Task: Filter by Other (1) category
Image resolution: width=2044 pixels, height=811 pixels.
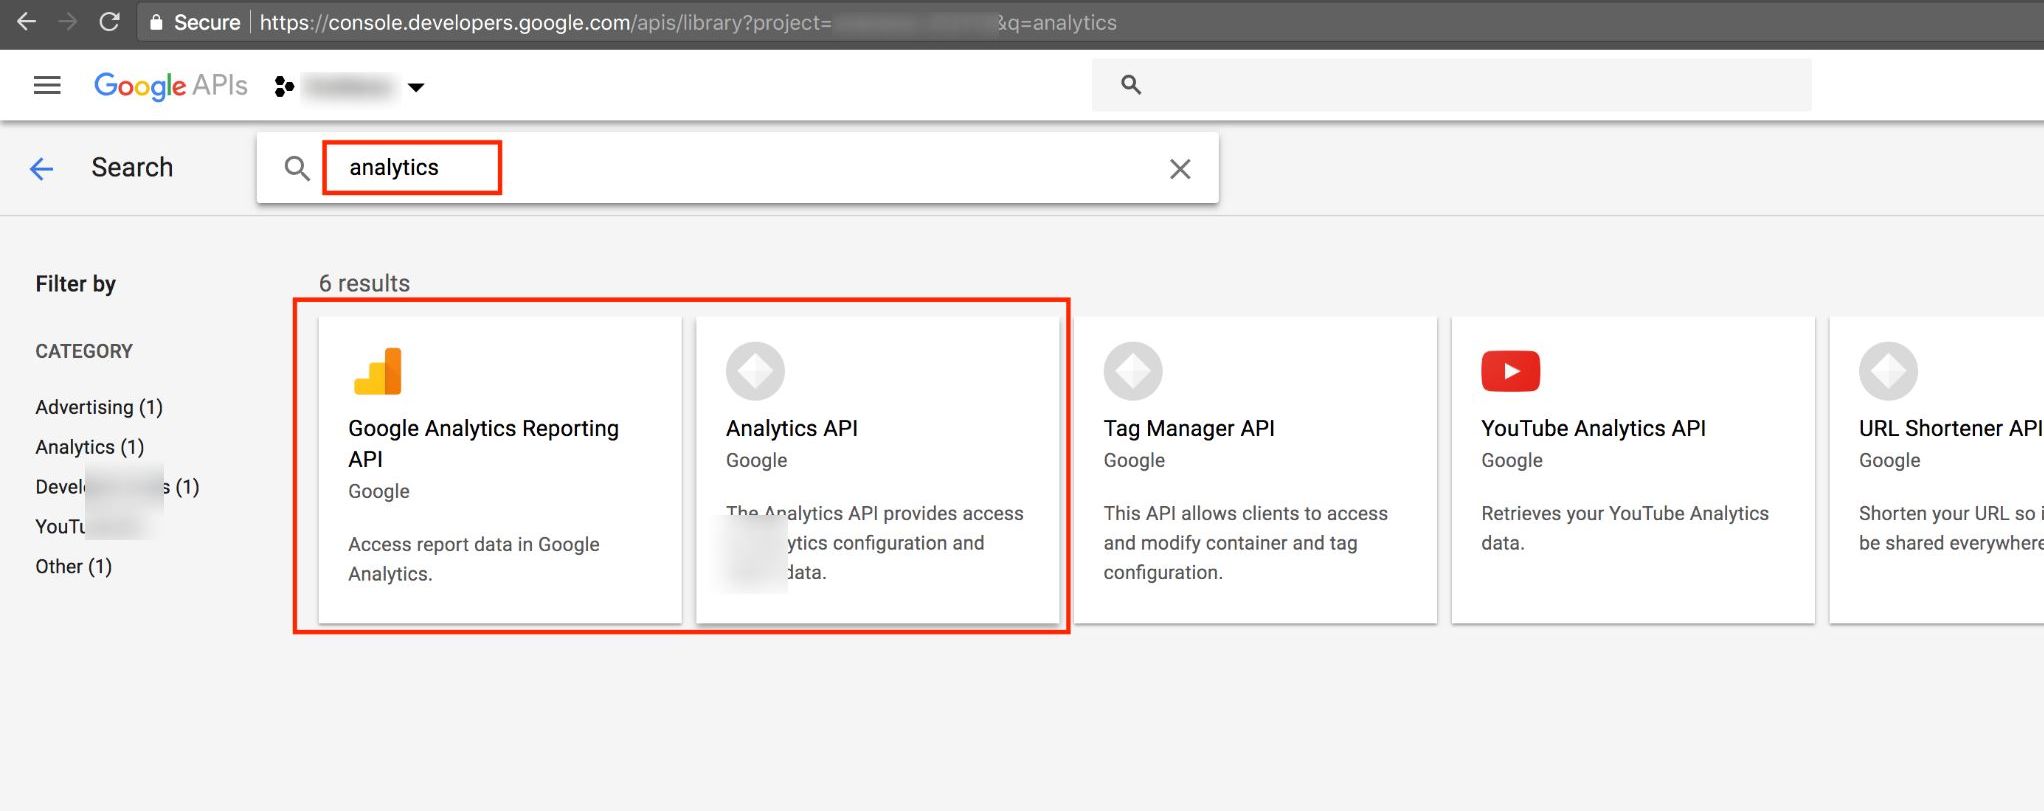Action: click(x=74, y=567)
